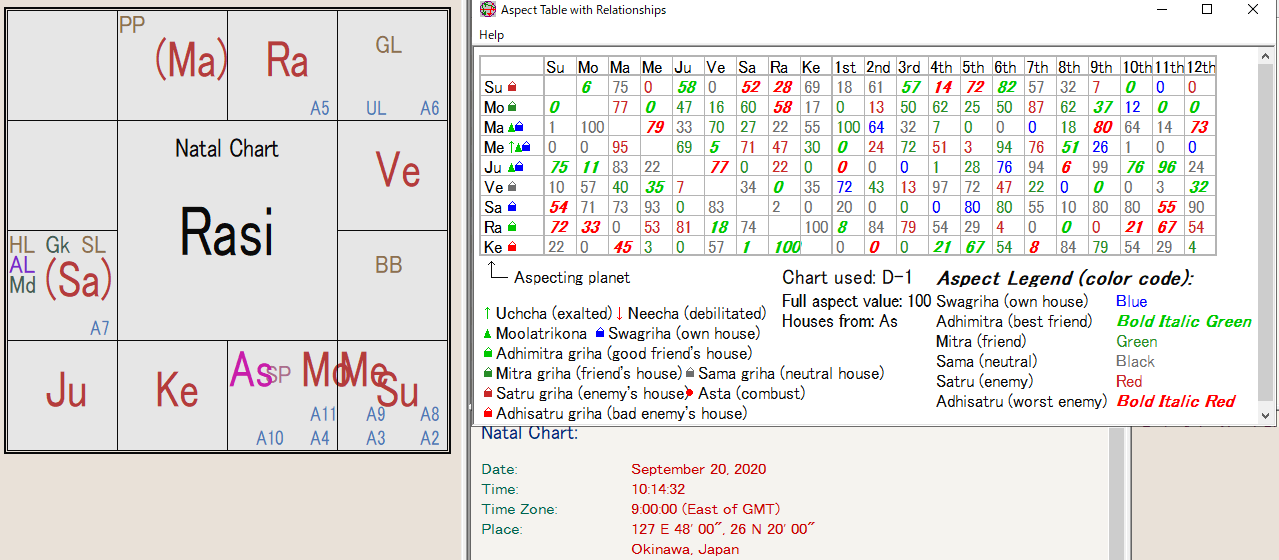Select Ra planet in the Rasi chart
The image size is (1279, 560).
[x=286, y=61]
